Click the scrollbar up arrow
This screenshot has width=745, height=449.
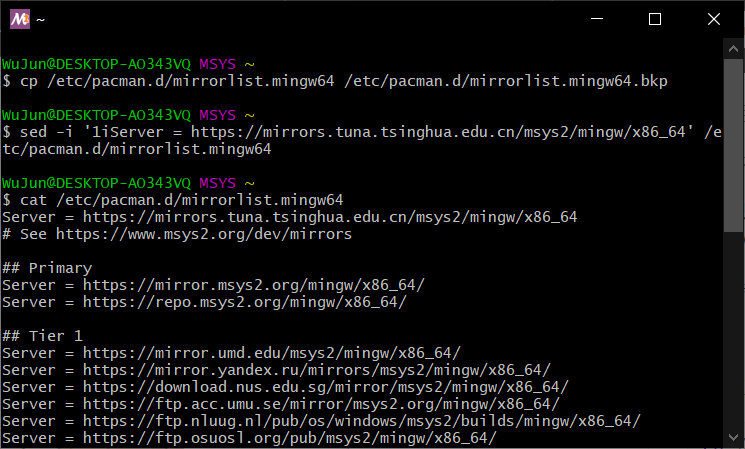[733, 48]
